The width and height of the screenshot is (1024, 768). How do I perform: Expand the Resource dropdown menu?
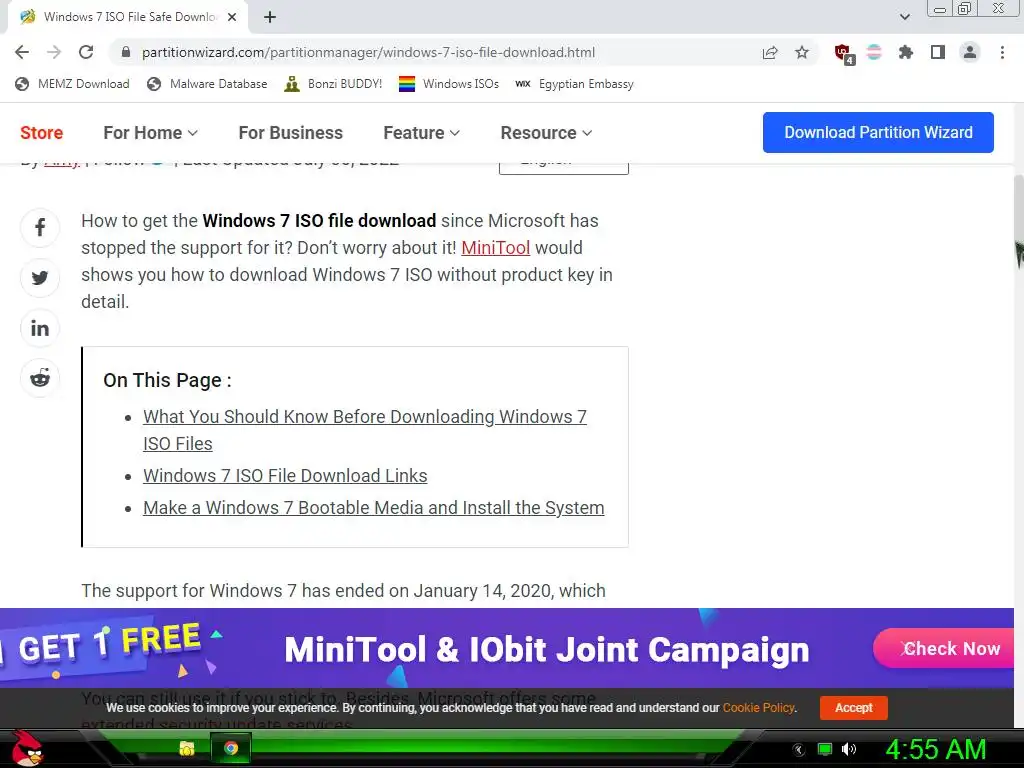546,133
